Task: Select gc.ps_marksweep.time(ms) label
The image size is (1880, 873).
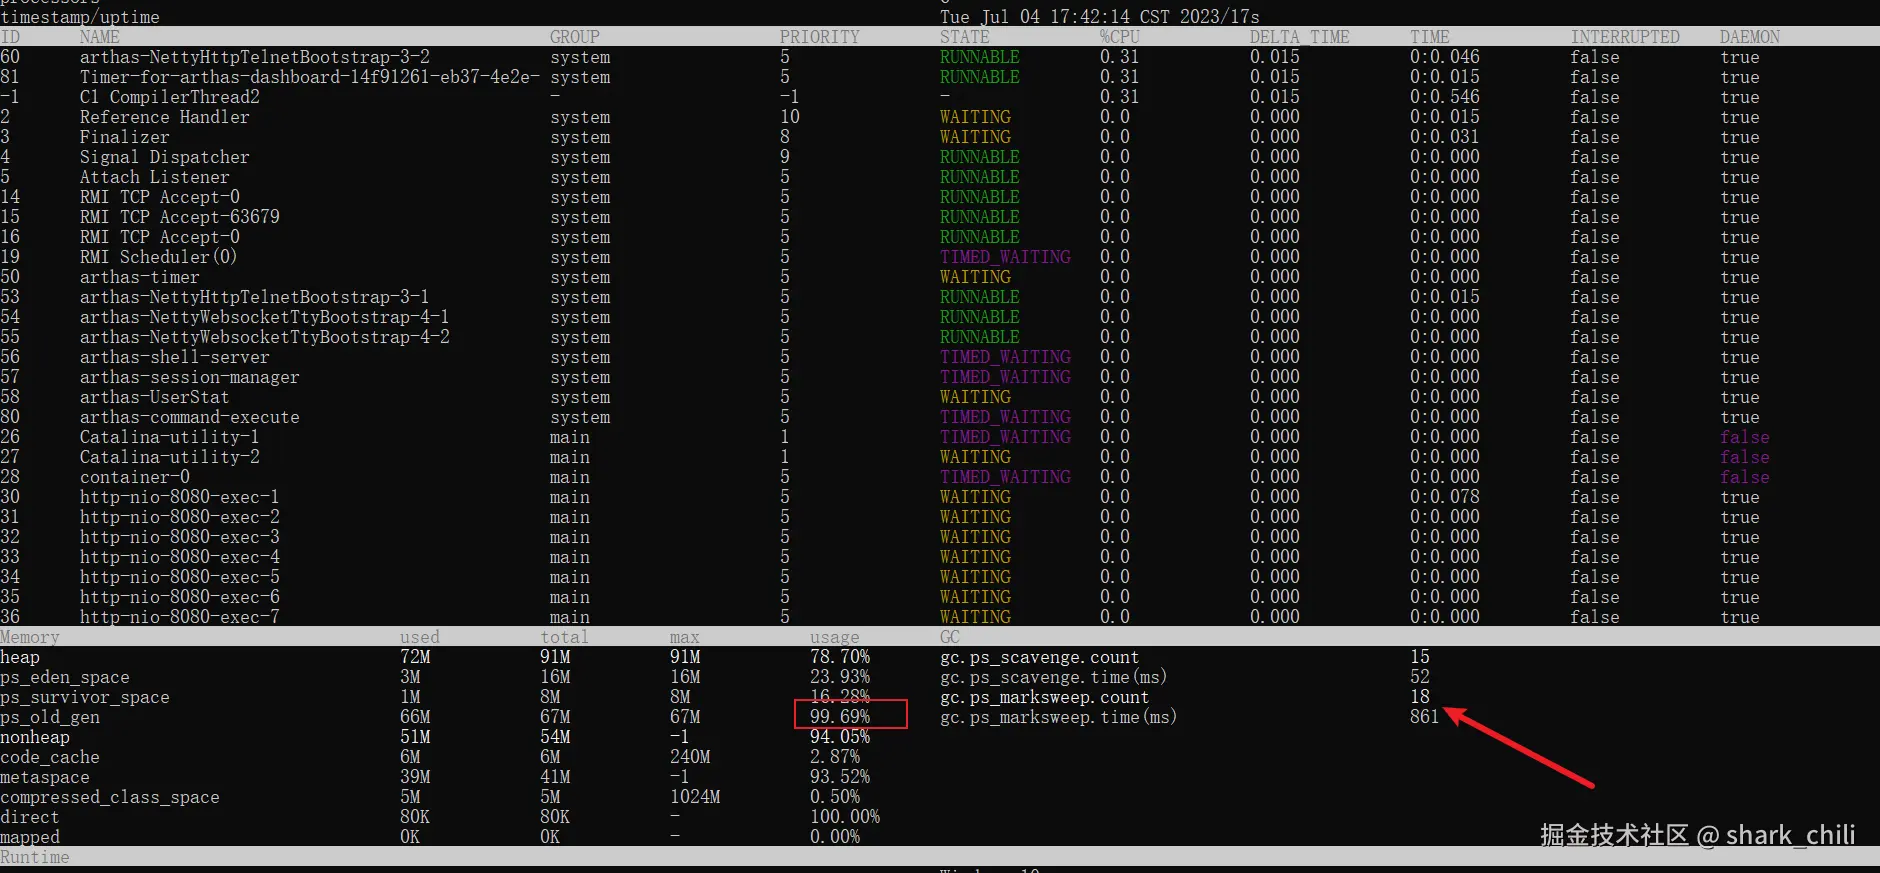Action: (x=1059, y=717)
